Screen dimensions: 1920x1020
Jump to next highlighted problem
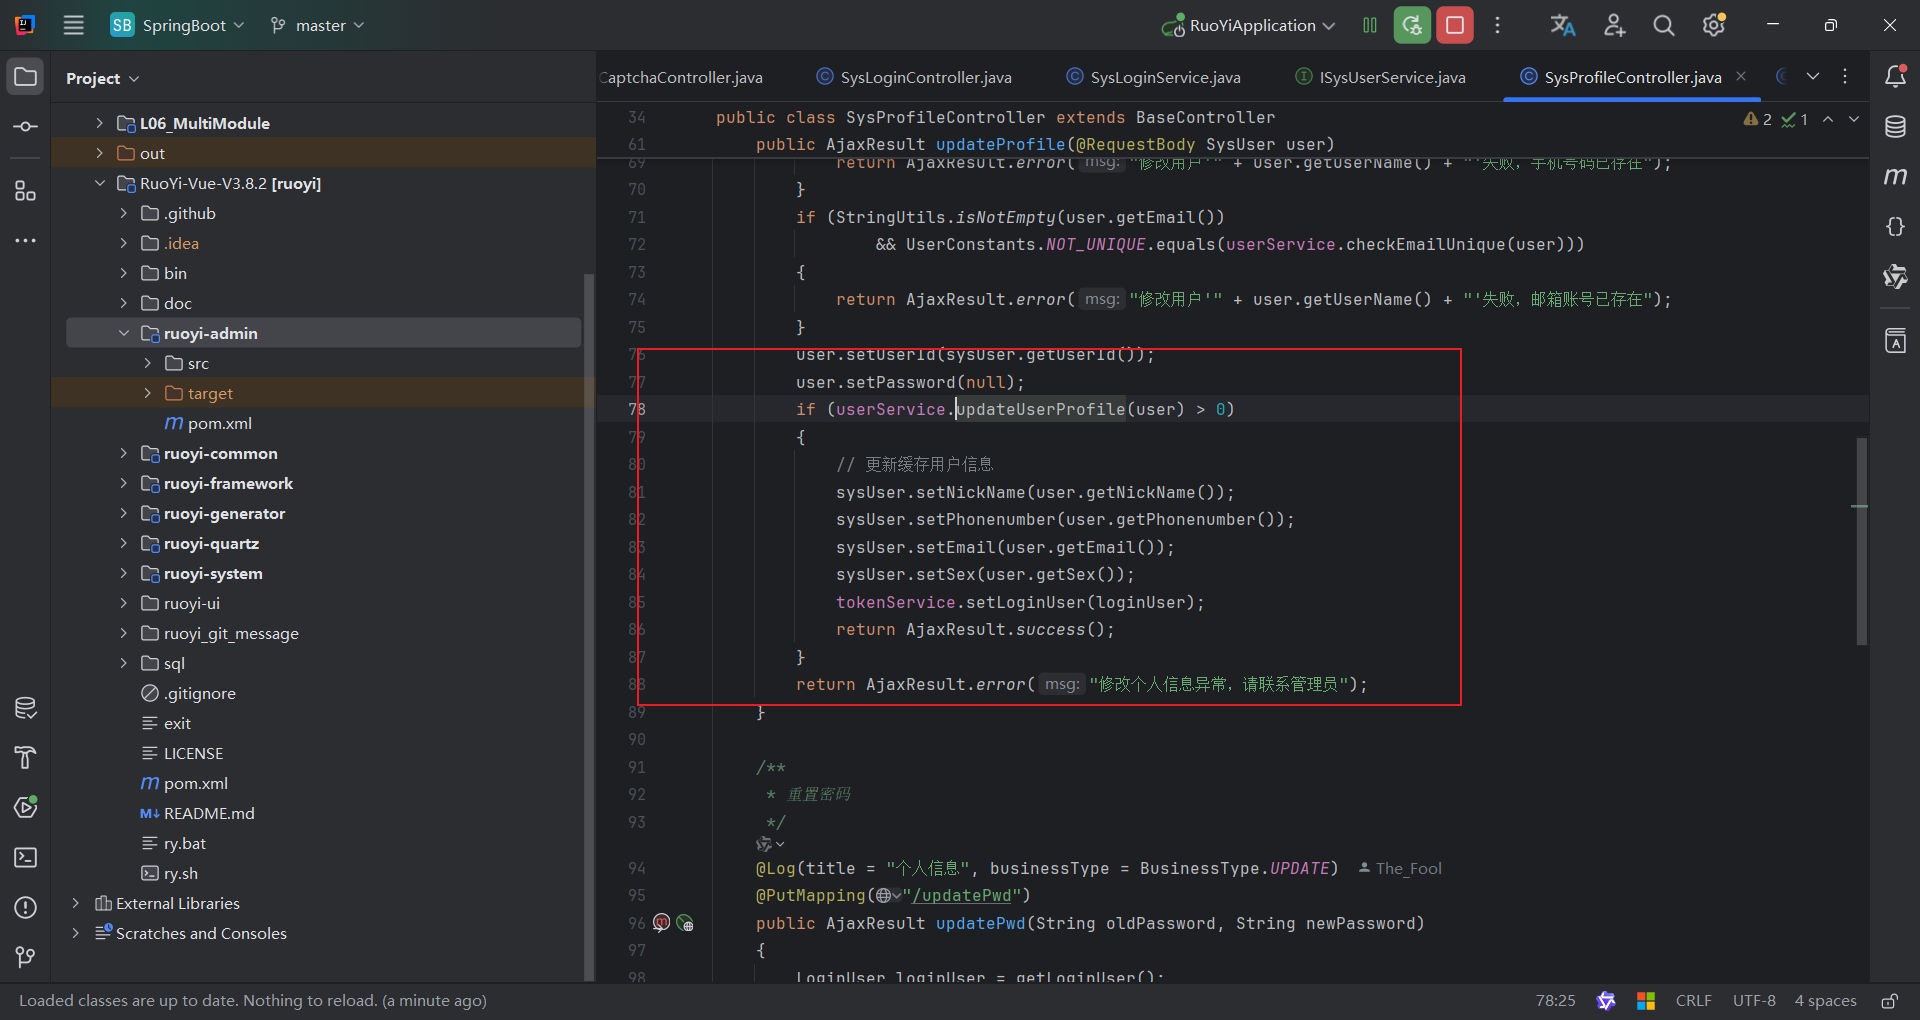(1854, 119)
